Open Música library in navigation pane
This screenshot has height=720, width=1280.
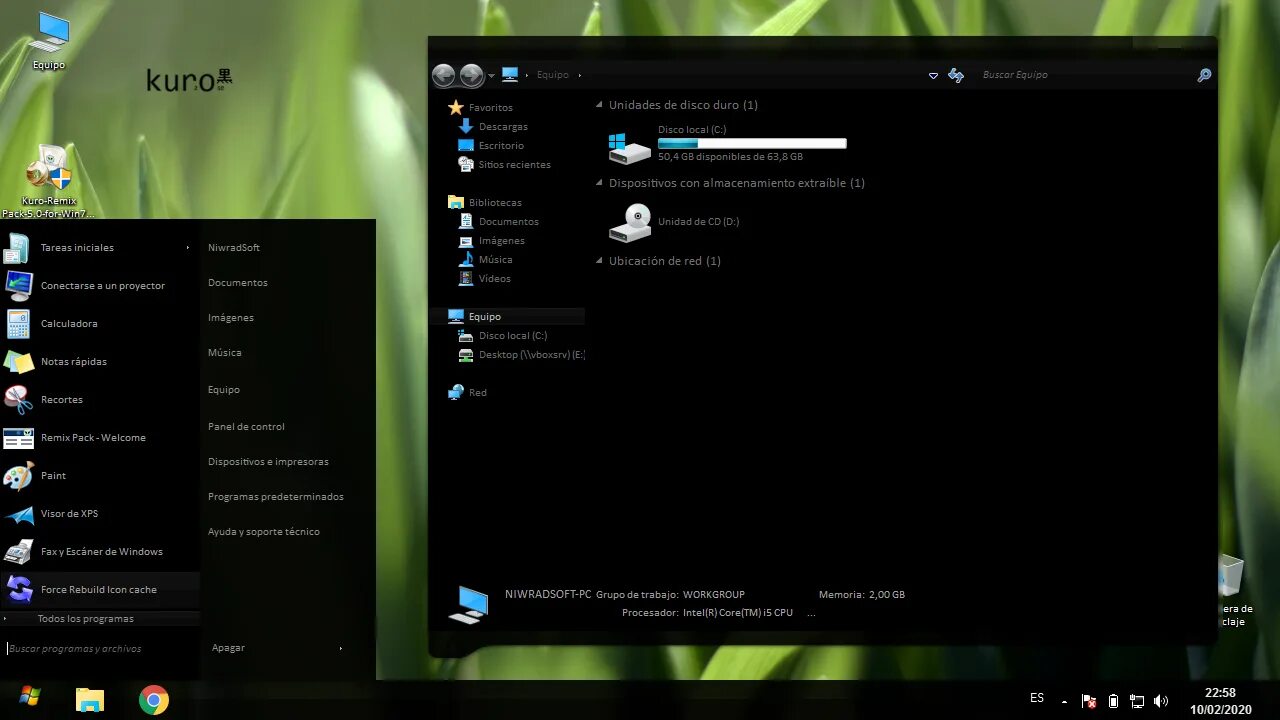tap(495, 259)
